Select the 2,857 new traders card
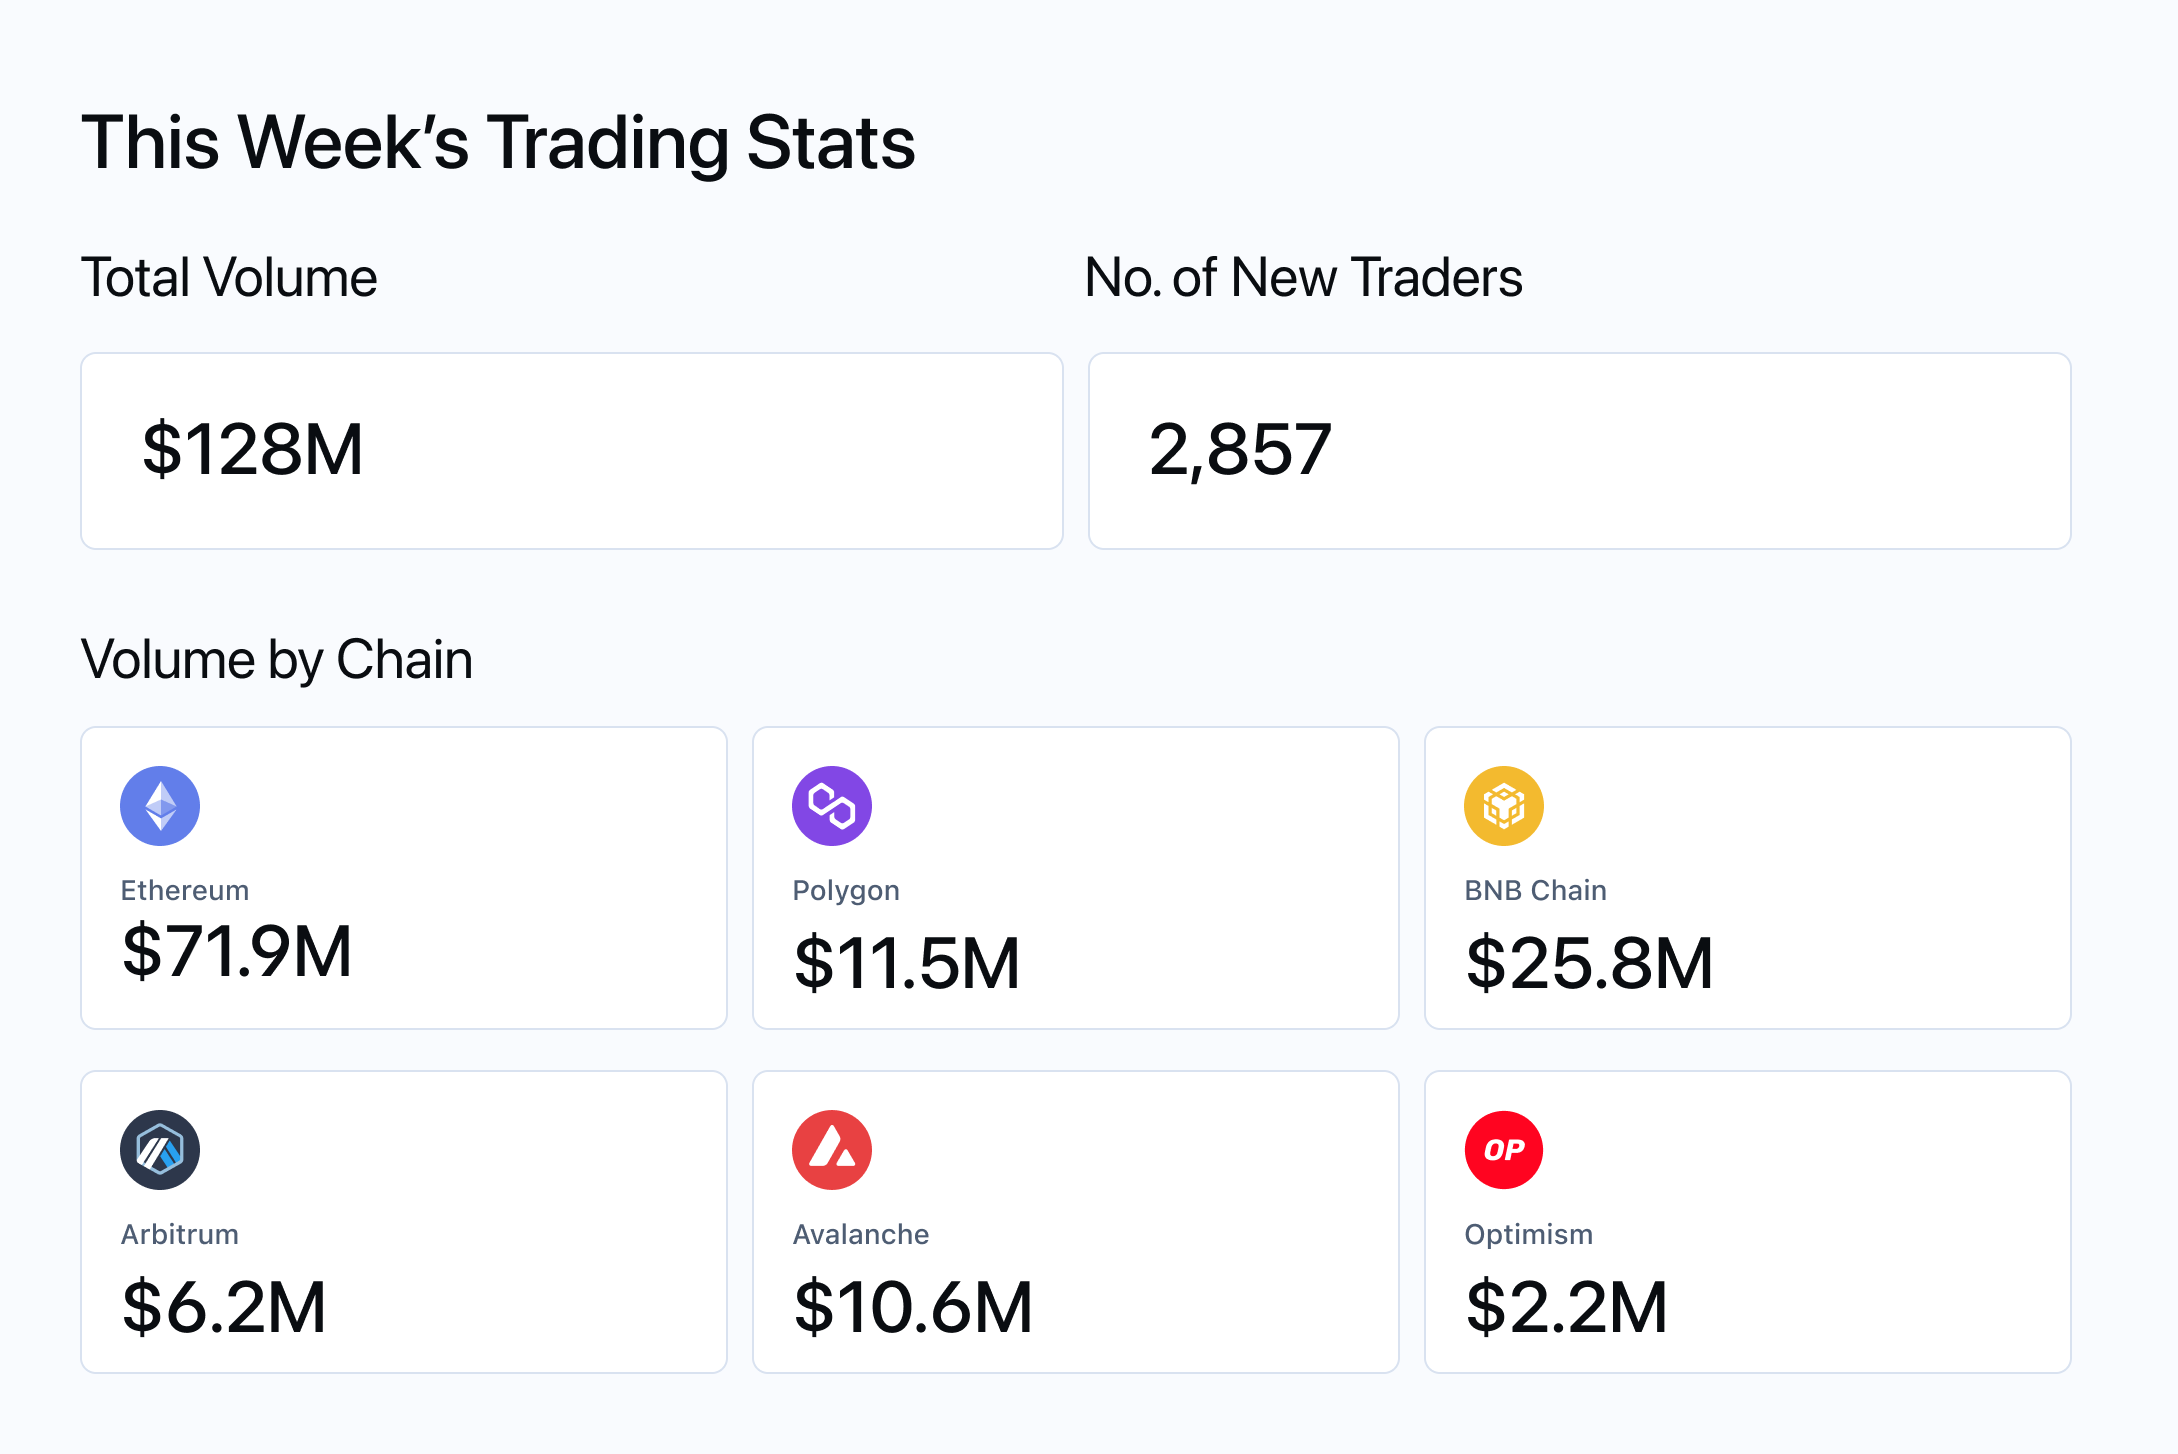 (x=1579, y=451)
